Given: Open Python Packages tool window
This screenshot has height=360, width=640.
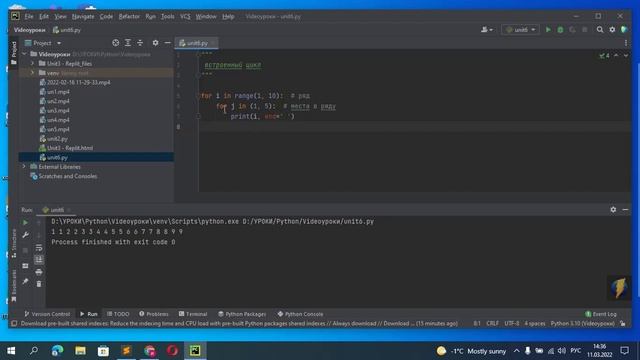Looking at the screenshot, I should (242, 314).
